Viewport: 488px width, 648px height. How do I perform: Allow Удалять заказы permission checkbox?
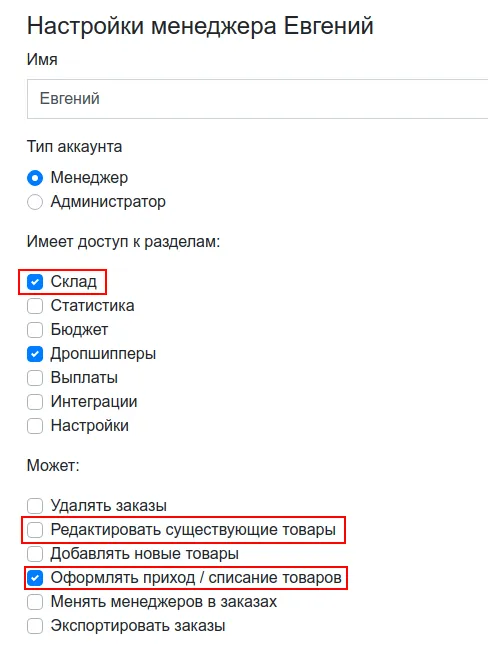[35, 505]
